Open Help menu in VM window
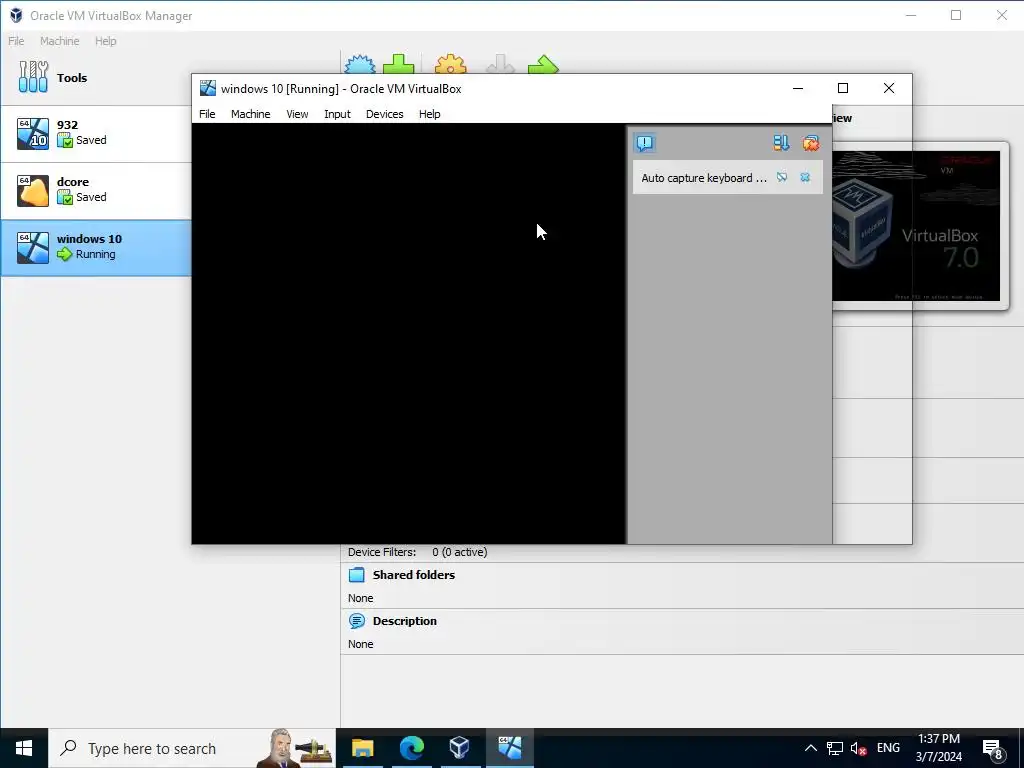 pyautogui.click(x=430, y=114)
